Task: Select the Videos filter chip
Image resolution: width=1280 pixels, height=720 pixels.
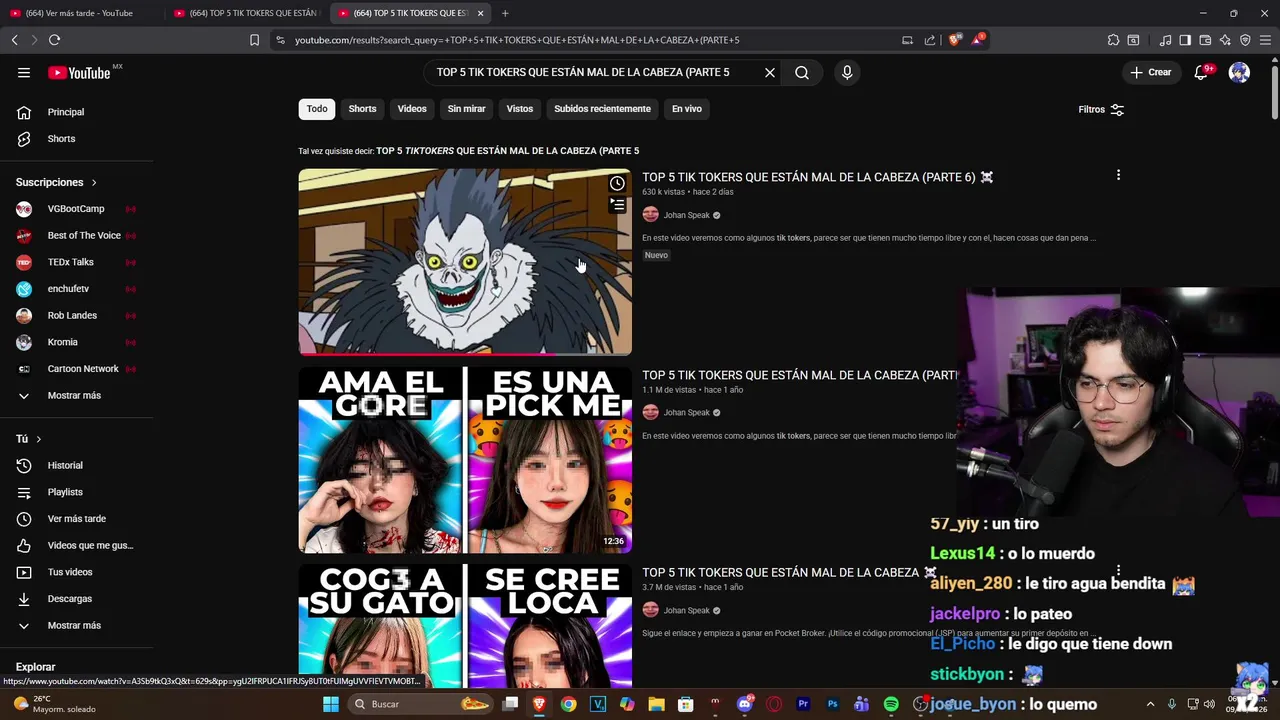Action: click(412, 109)
